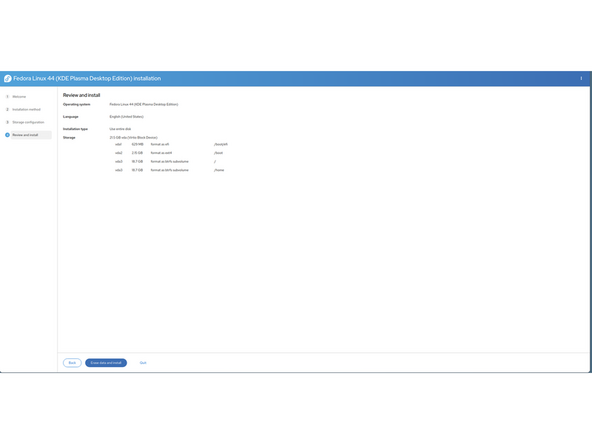This screenshot has height=444, width=592.
Task: Click the 'format as ext4' entry
Action: (x=161, y=153)
